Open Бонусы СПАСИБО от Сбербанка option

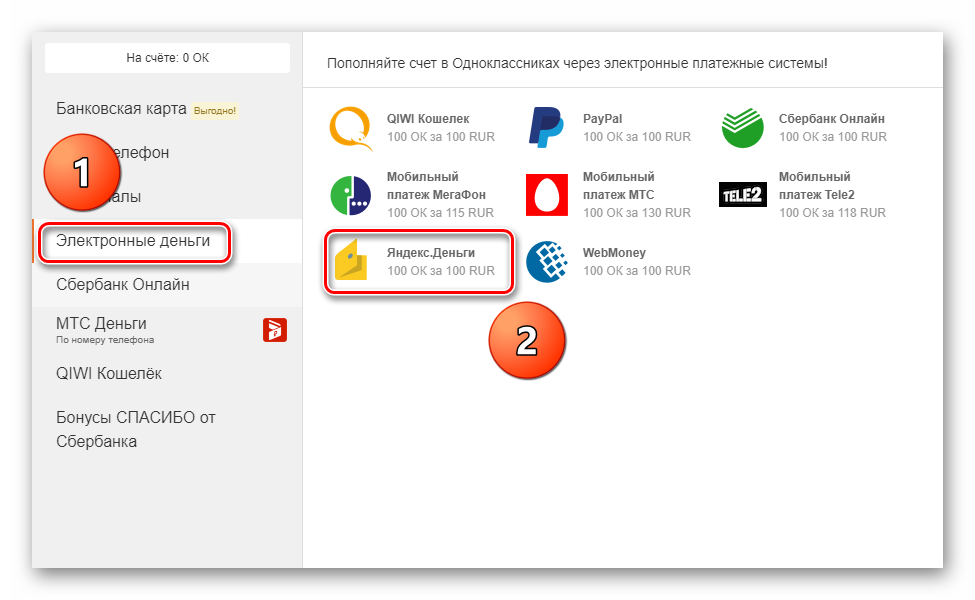[x=136, y=429]
